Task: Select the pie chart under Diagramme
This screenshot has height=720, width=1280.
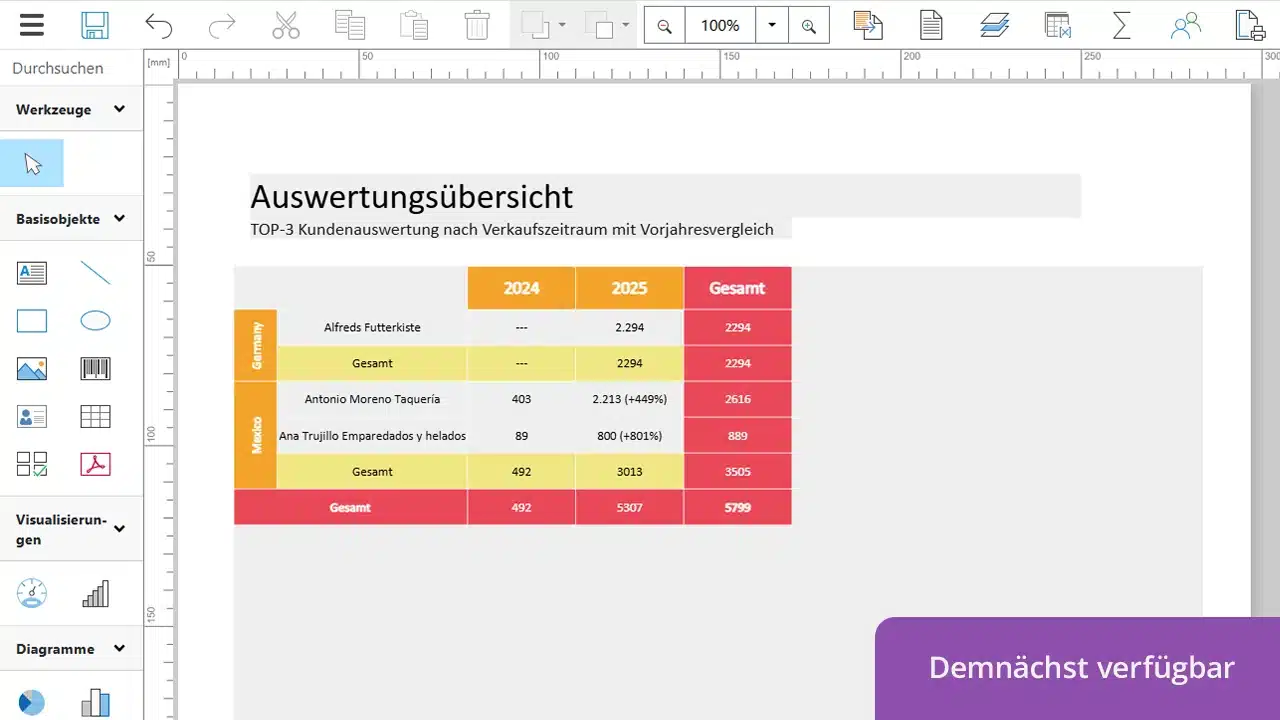Action: coord(31,701)
